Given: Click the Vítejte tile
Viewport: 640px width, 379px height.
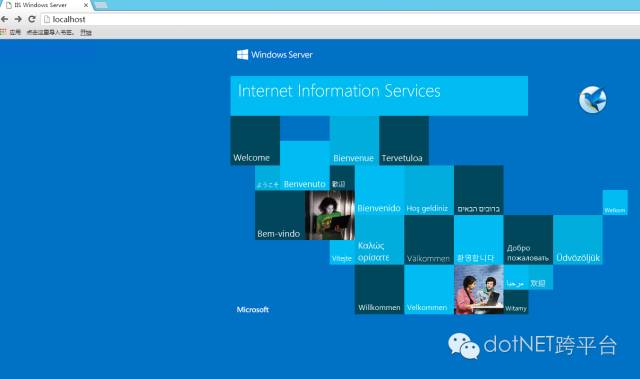Looking at the screenshot, I should click(x=342, y=252).
